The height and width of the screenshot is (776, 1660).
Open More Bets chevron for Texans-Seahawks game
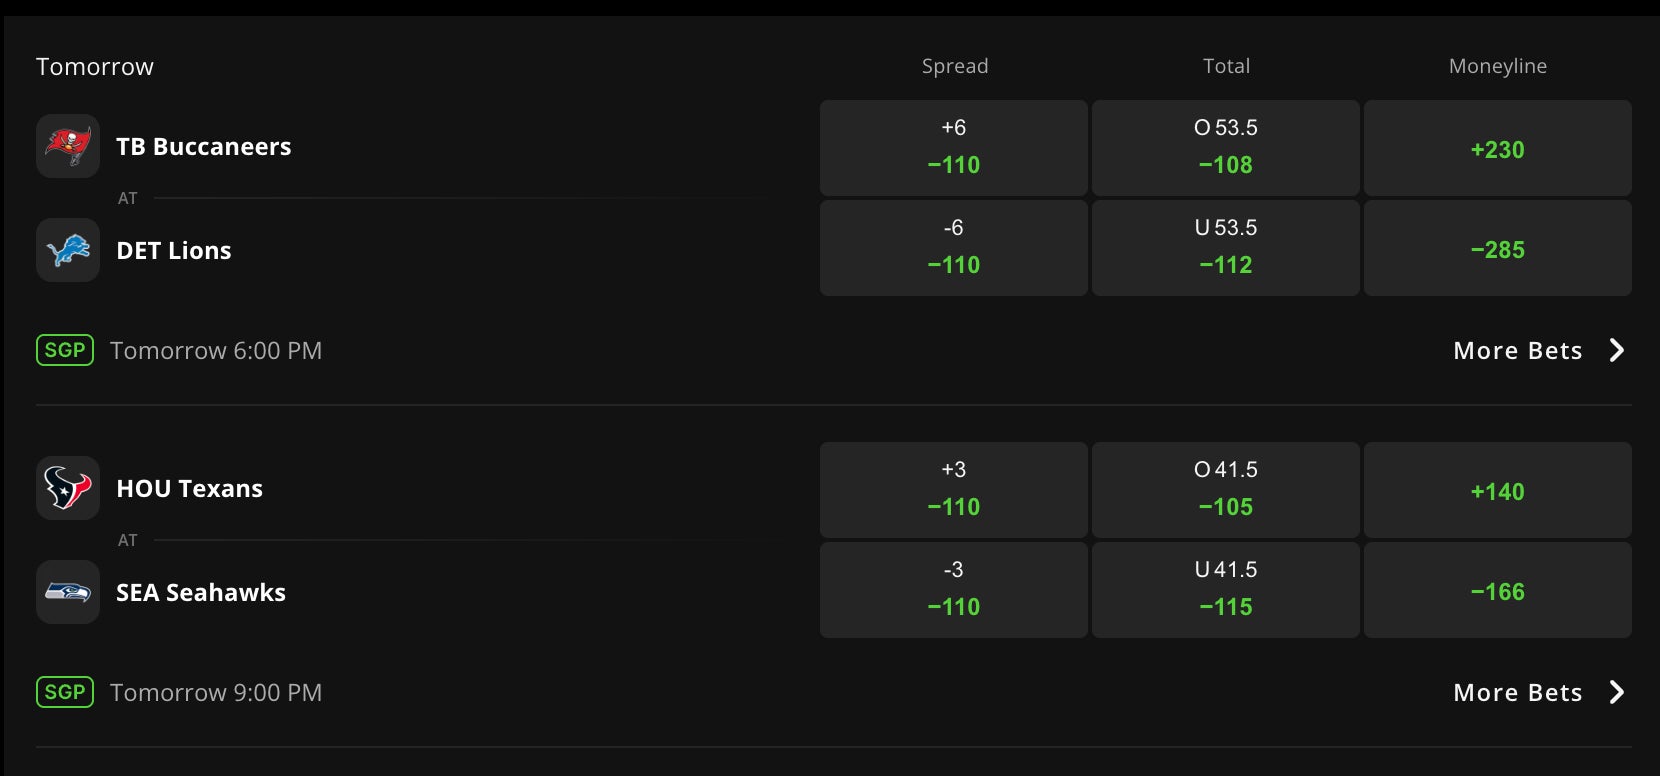[x=1616, y=692]
